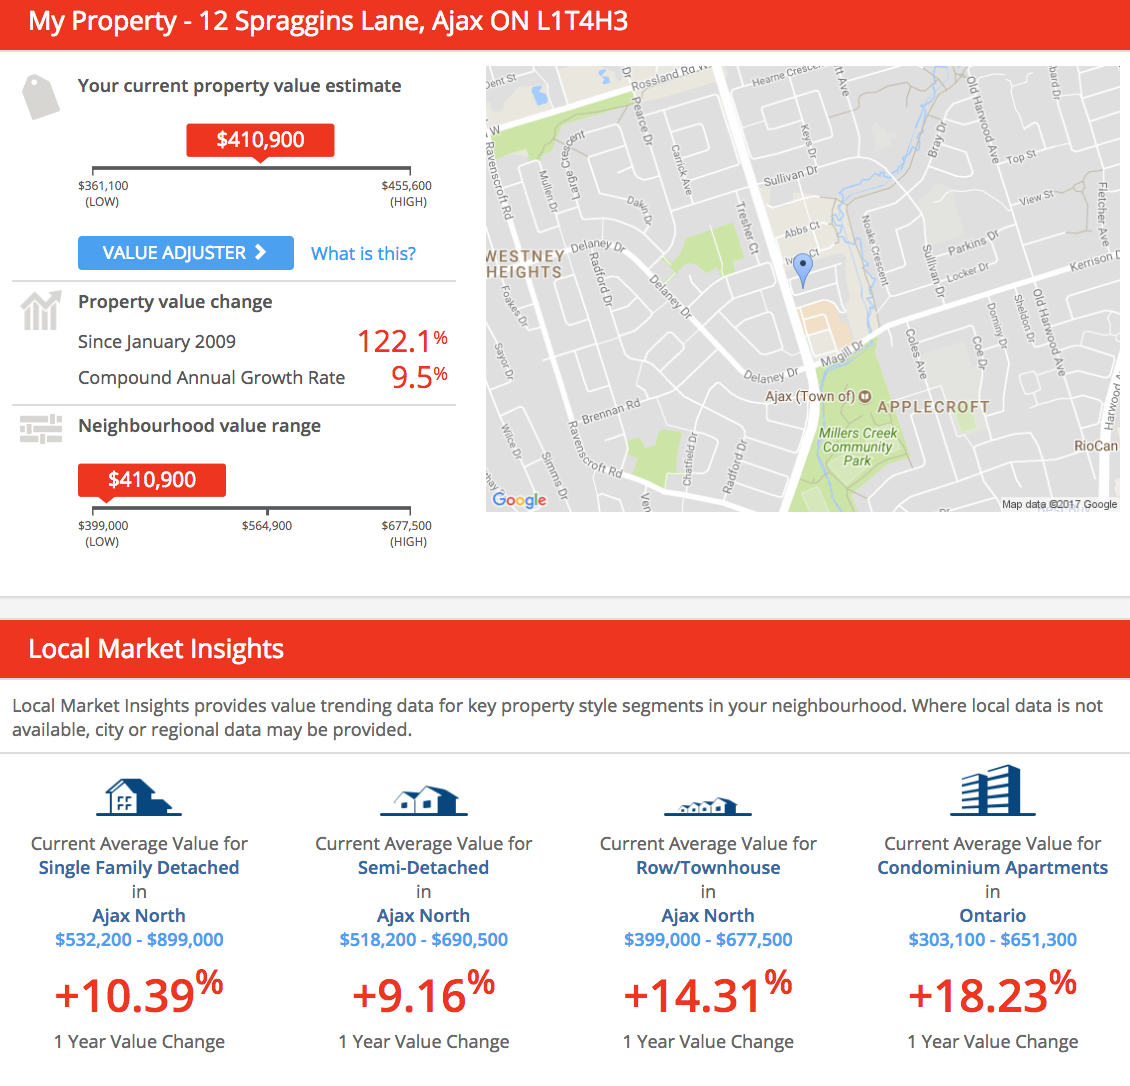Click the Westney Heights map label
Screen dimensions: 1130x1086
(525, 264)
